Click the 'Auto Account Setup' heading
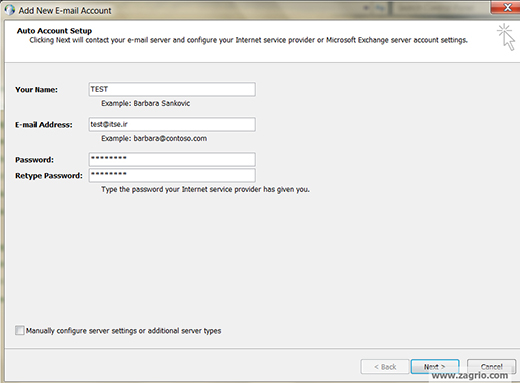The image size is (520, 383). 54,31
